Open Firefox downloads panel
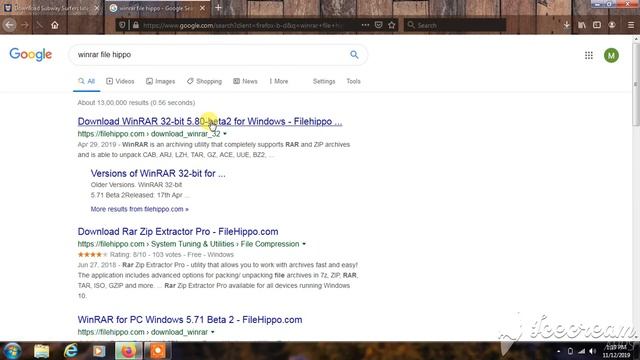640x360 pixels. 567,25
